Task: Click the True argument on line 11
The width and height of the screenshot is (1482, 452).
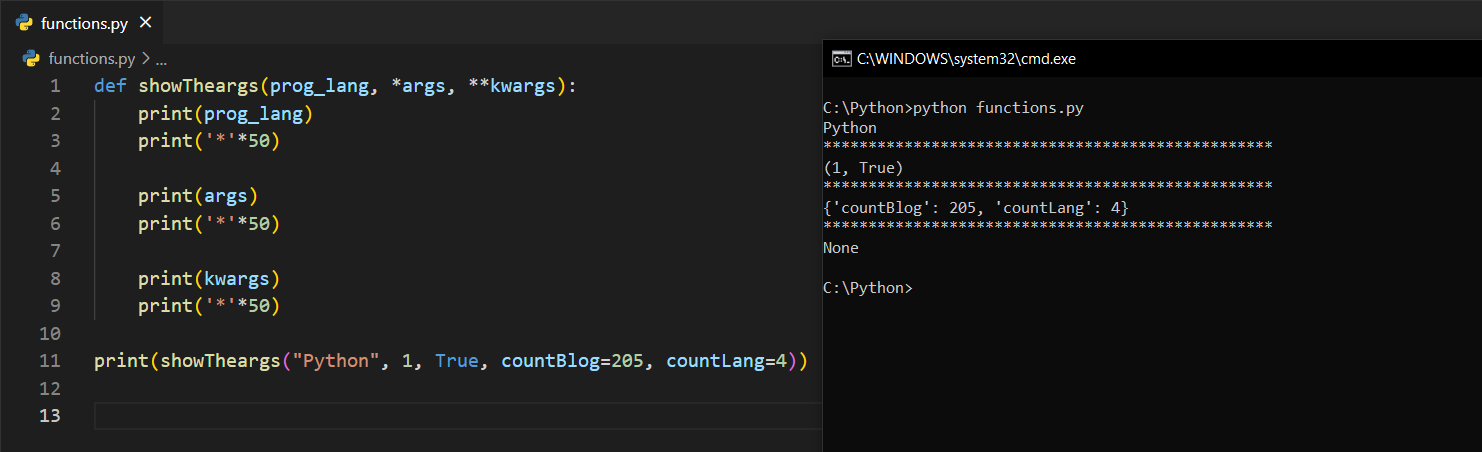Action: 457,360
